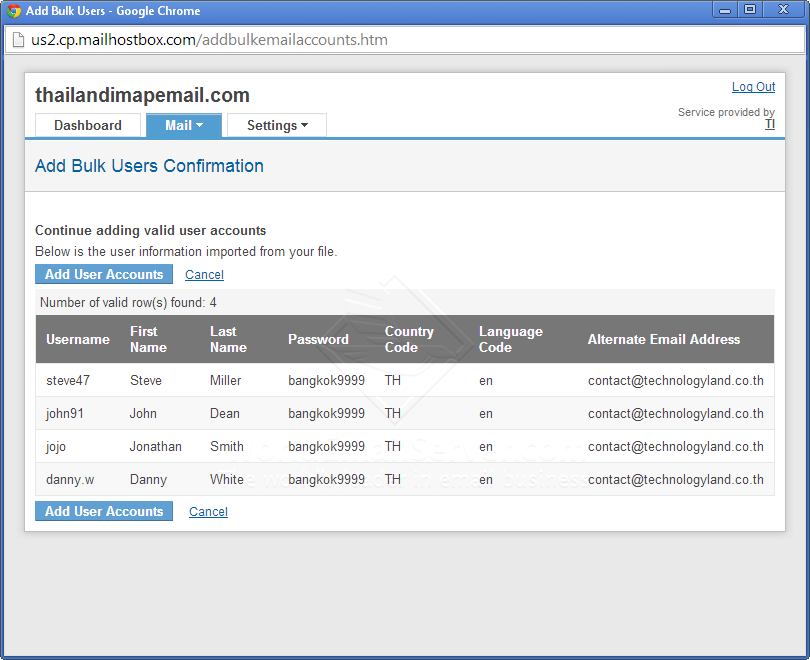The image size is (810, 660).
Task: Click the thailandimapemail.com domain heading
Action: 142,94
